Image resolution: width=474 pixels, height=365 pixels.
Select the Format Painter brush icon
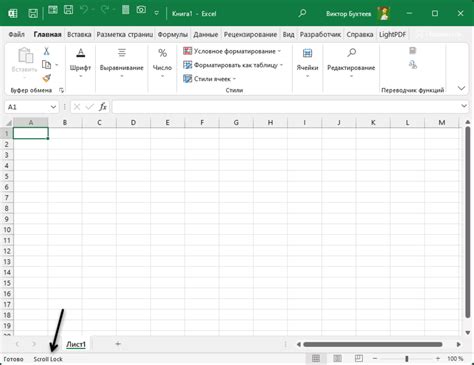47,78
